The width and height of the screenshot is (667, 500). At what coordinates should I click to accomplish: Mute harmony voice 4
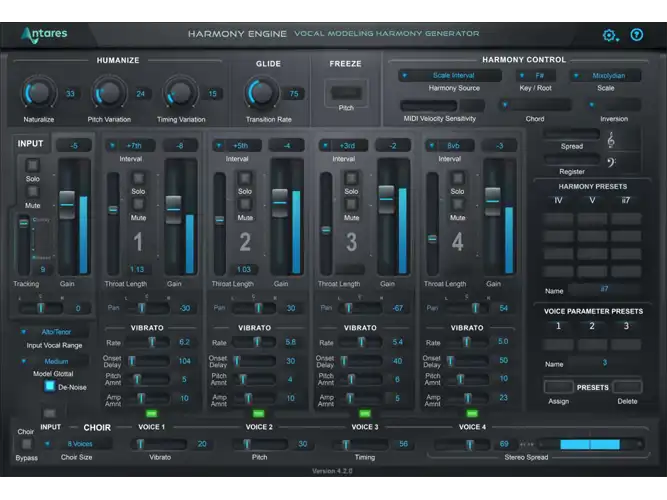pyautogui.click(x=457, y=204)
